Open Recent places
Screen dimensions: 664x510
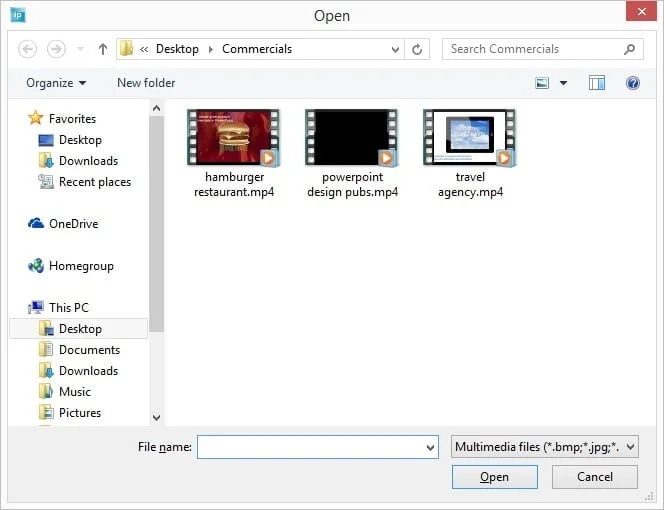click(x=95, y=182)
